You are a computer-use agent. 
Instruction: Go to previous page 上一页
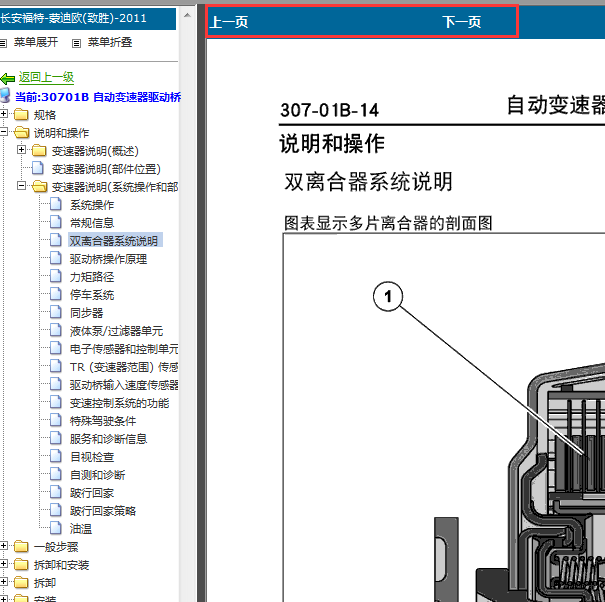(228, 22)
